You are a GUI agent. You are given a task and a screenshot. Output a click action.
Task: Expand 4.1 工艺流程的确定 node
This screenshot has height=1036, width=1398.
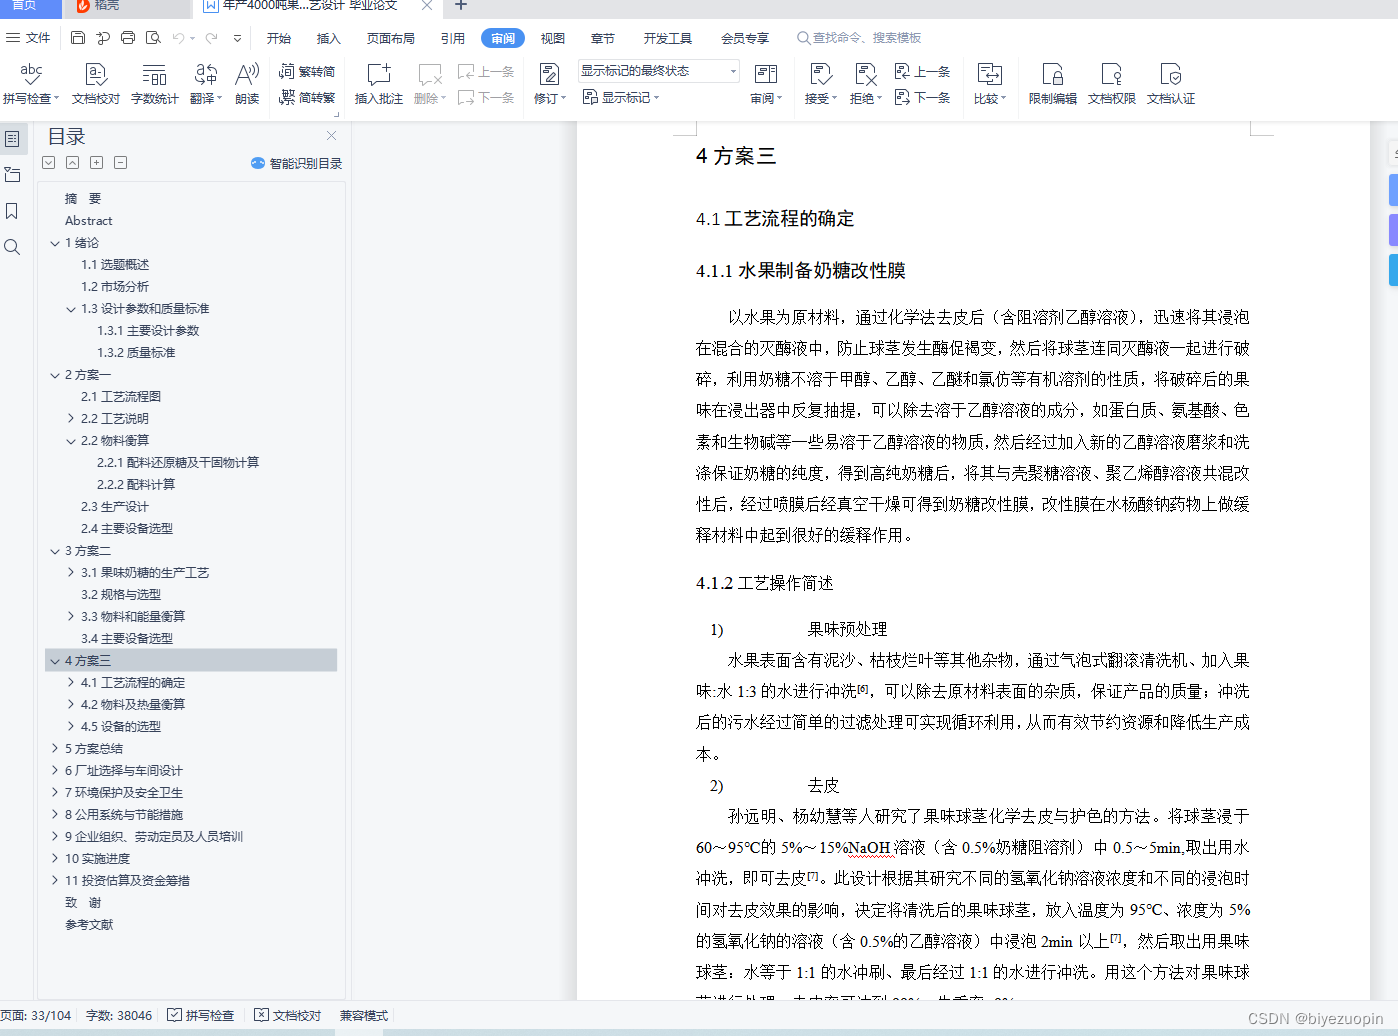click(71, 683)
